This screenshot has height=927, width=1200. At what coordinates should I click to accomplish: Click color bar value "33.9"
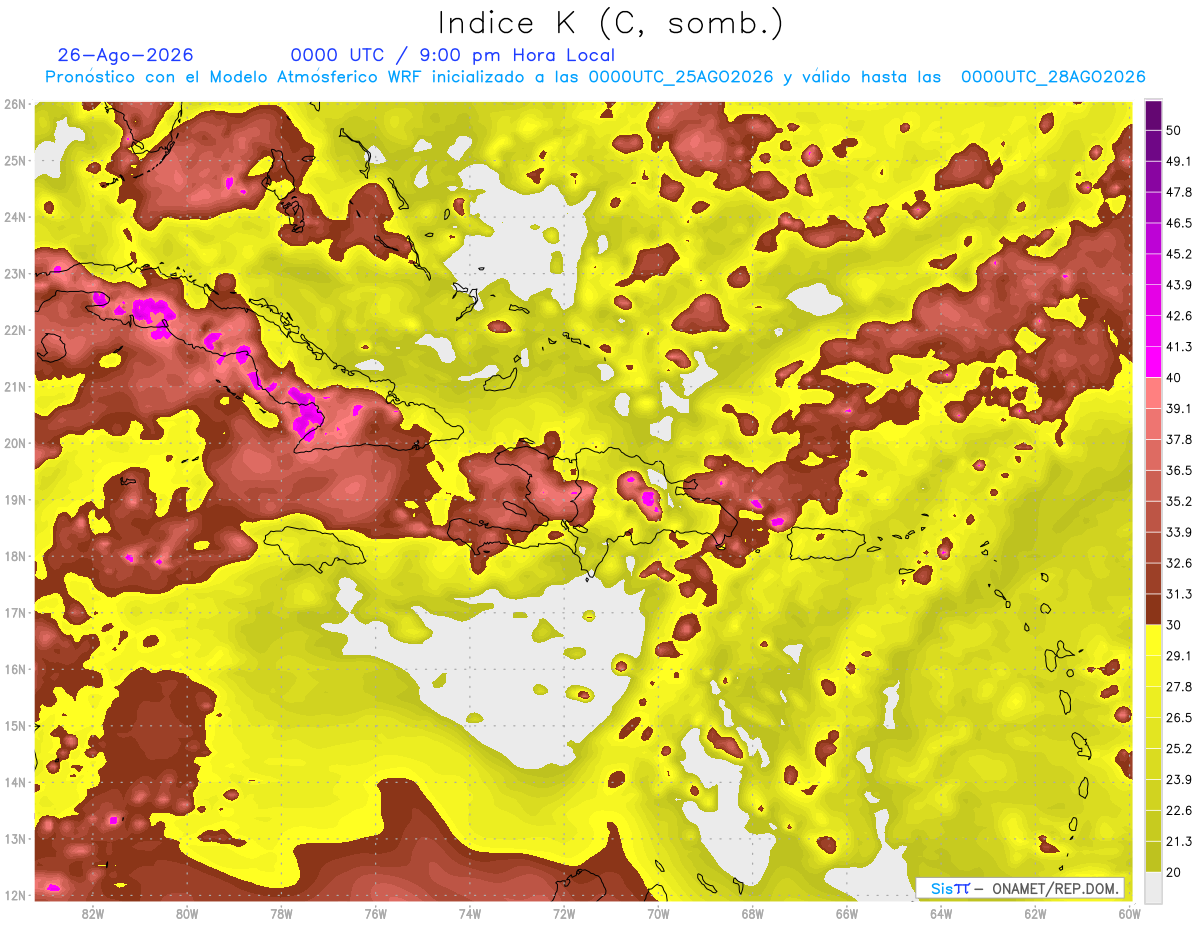tap(1178, 532)
